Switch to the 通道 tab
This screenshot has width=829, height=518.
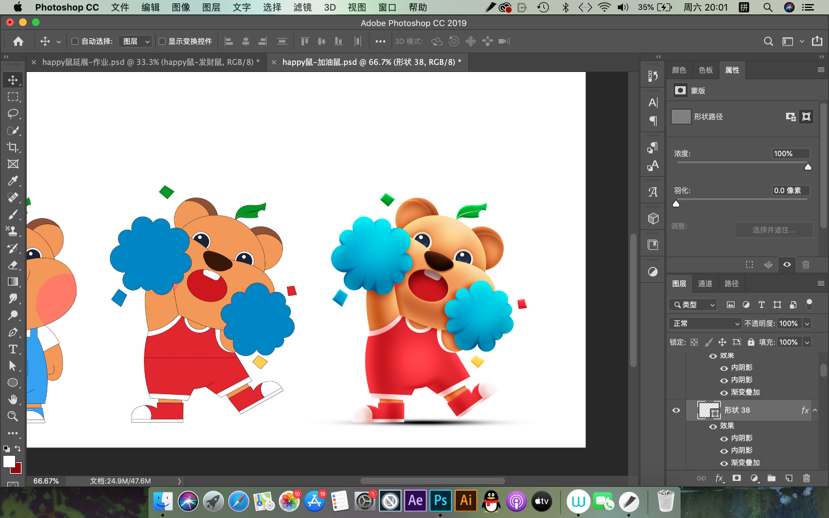click(705, 284)
